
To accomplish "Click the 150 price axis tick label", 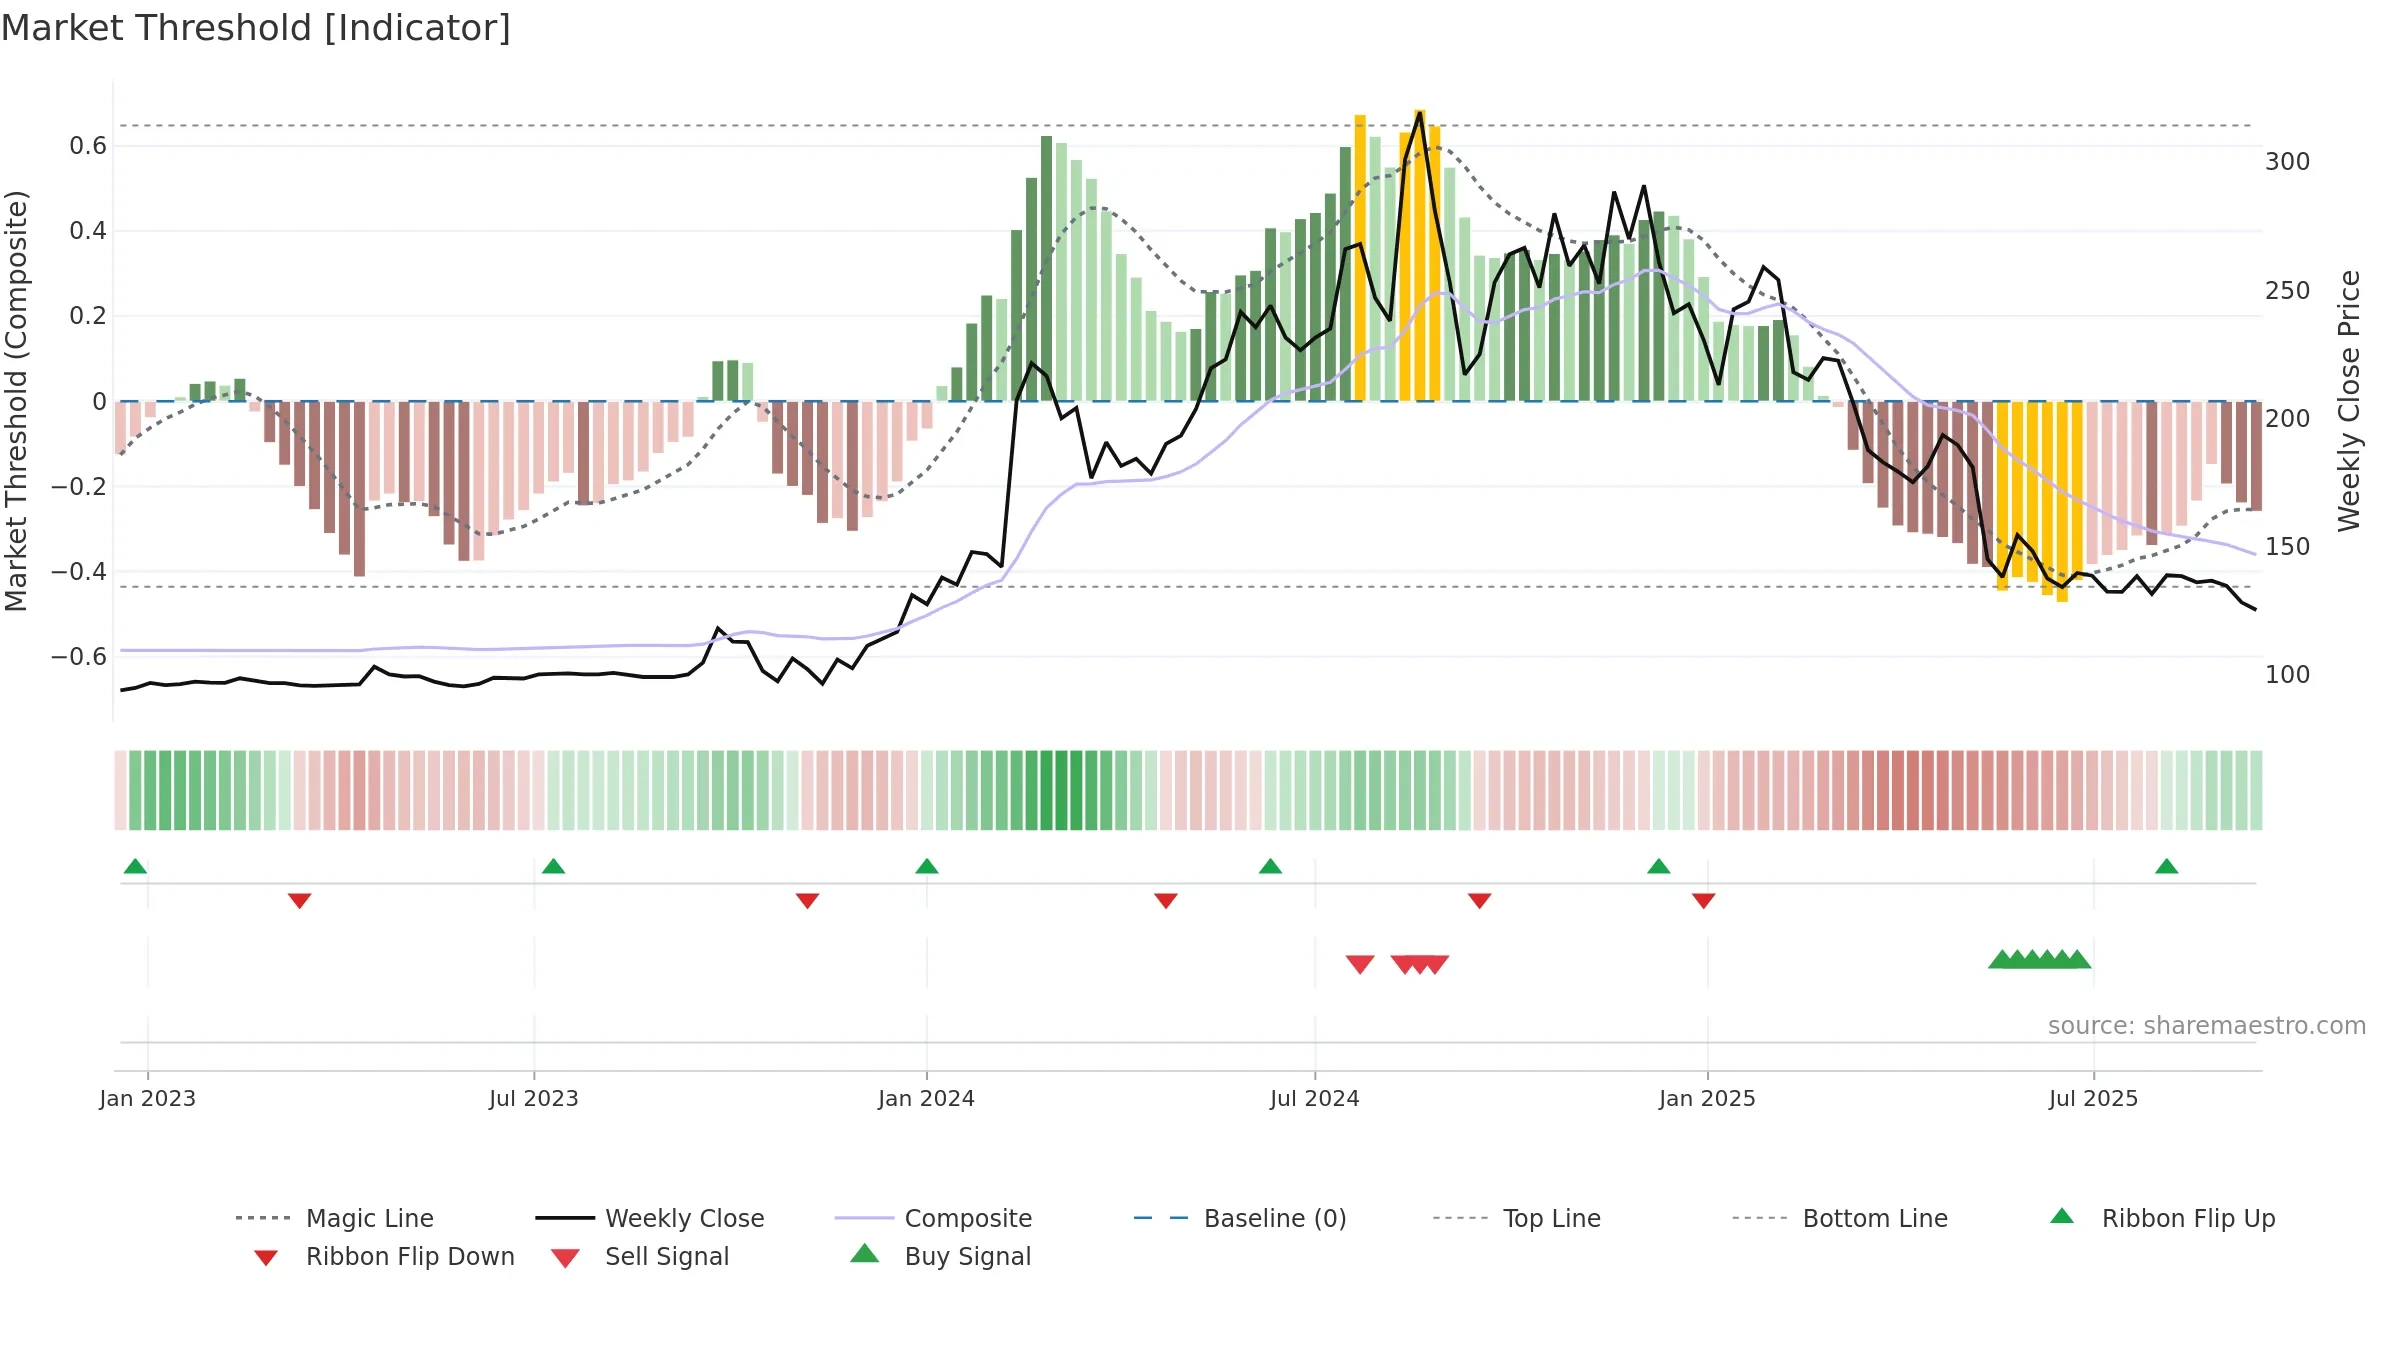I will tap(2288, 547).
